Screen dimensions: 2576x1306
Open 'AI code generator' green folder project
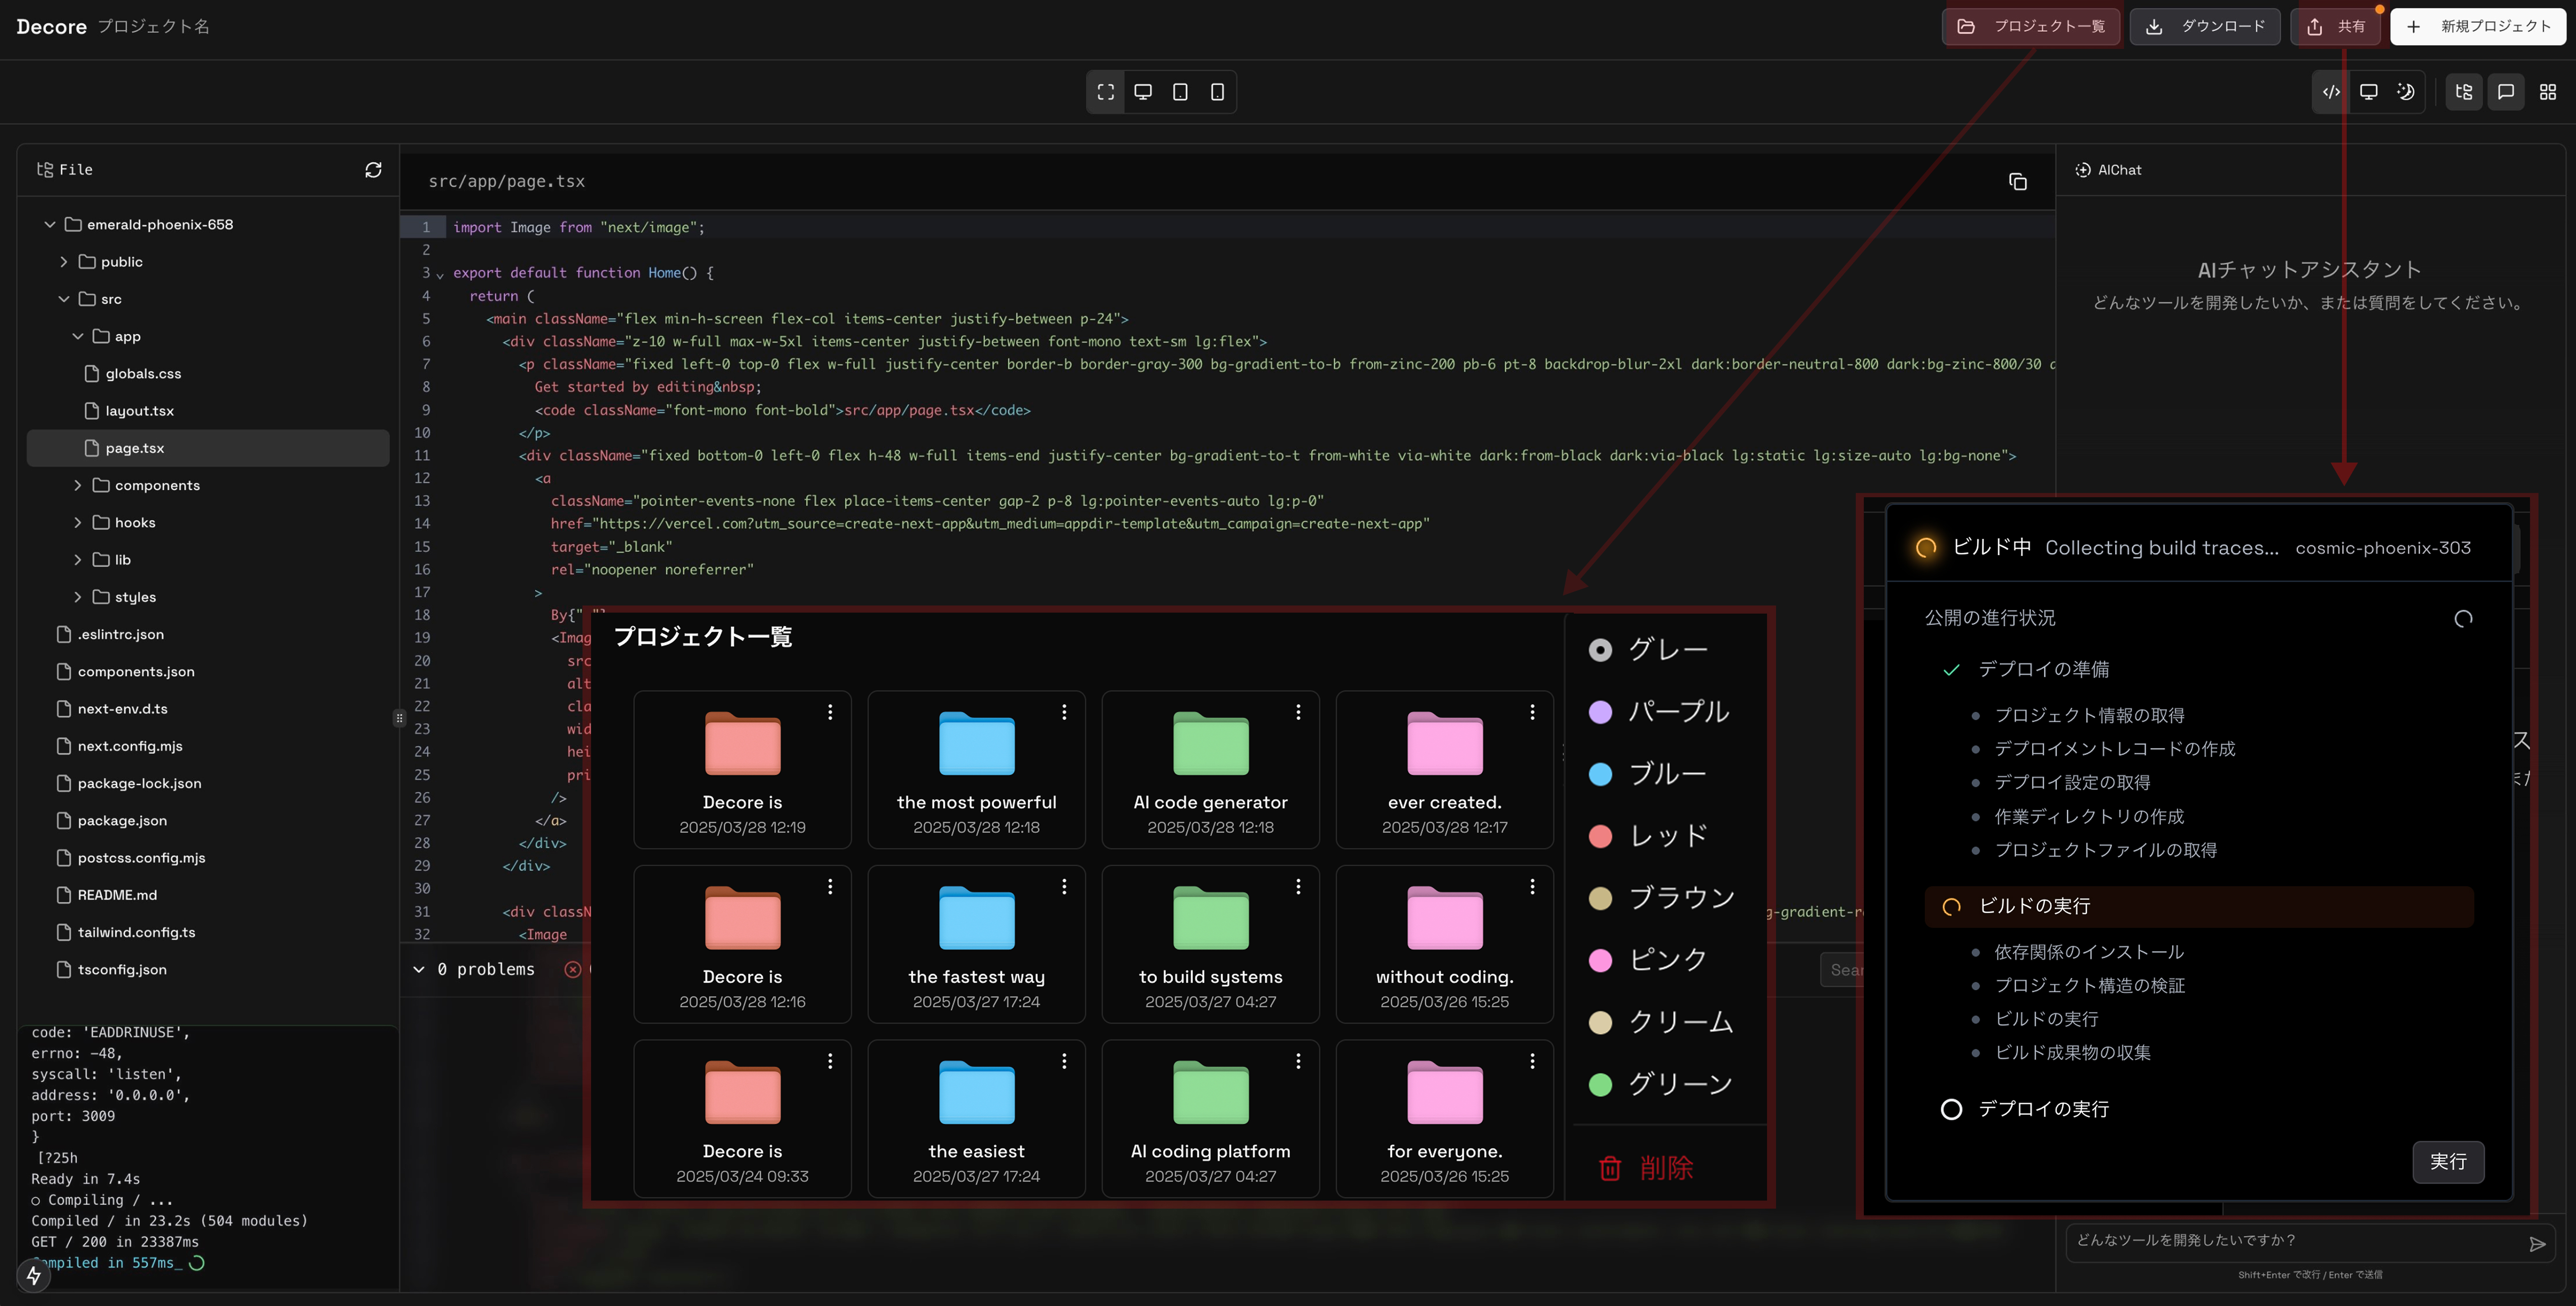click(x=1210, y=770)
